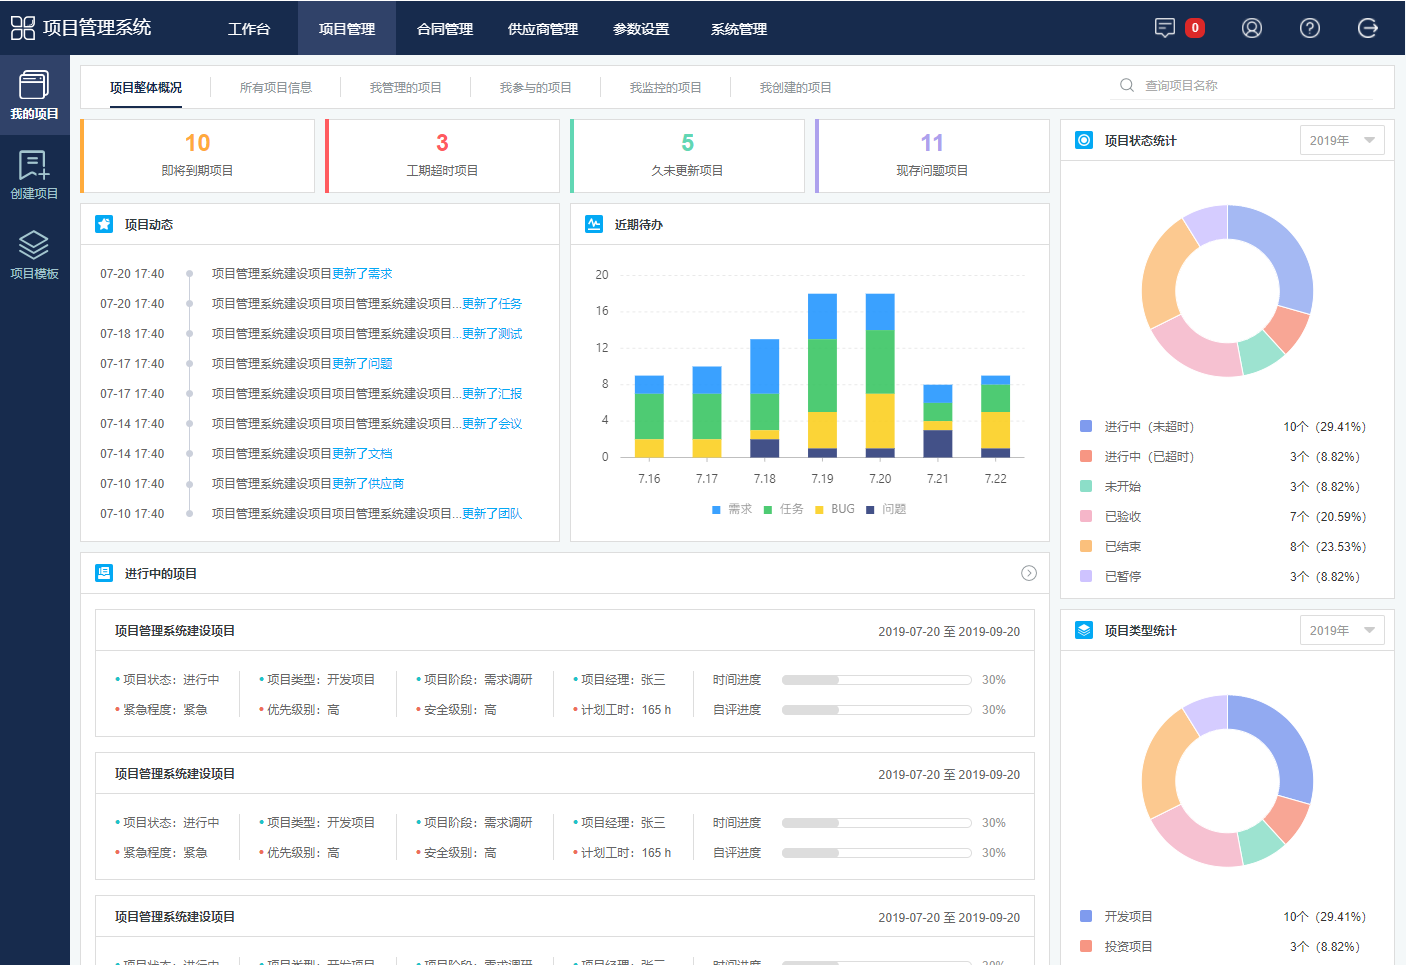Open the 久未更新项目 card showing 5
Viewport: 1406px width, 965px height.
[687, 156]
